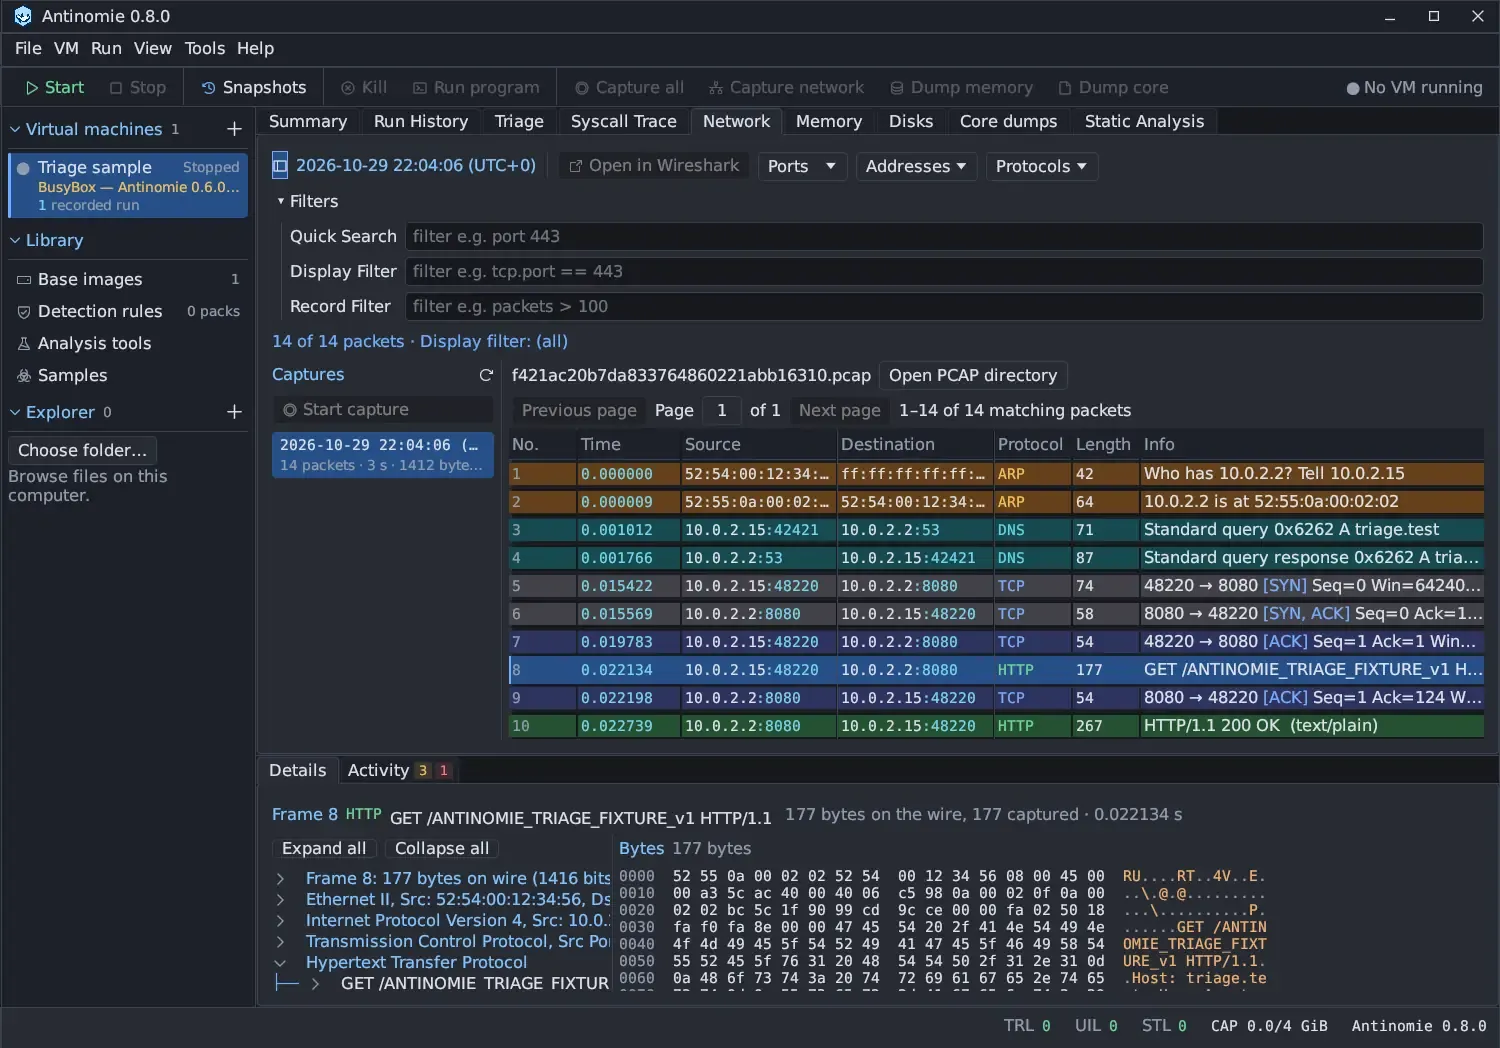Add a new virtual machine plus icon
The width and height of the screenshot is (1500, 1048).
[x=234, y=129]
